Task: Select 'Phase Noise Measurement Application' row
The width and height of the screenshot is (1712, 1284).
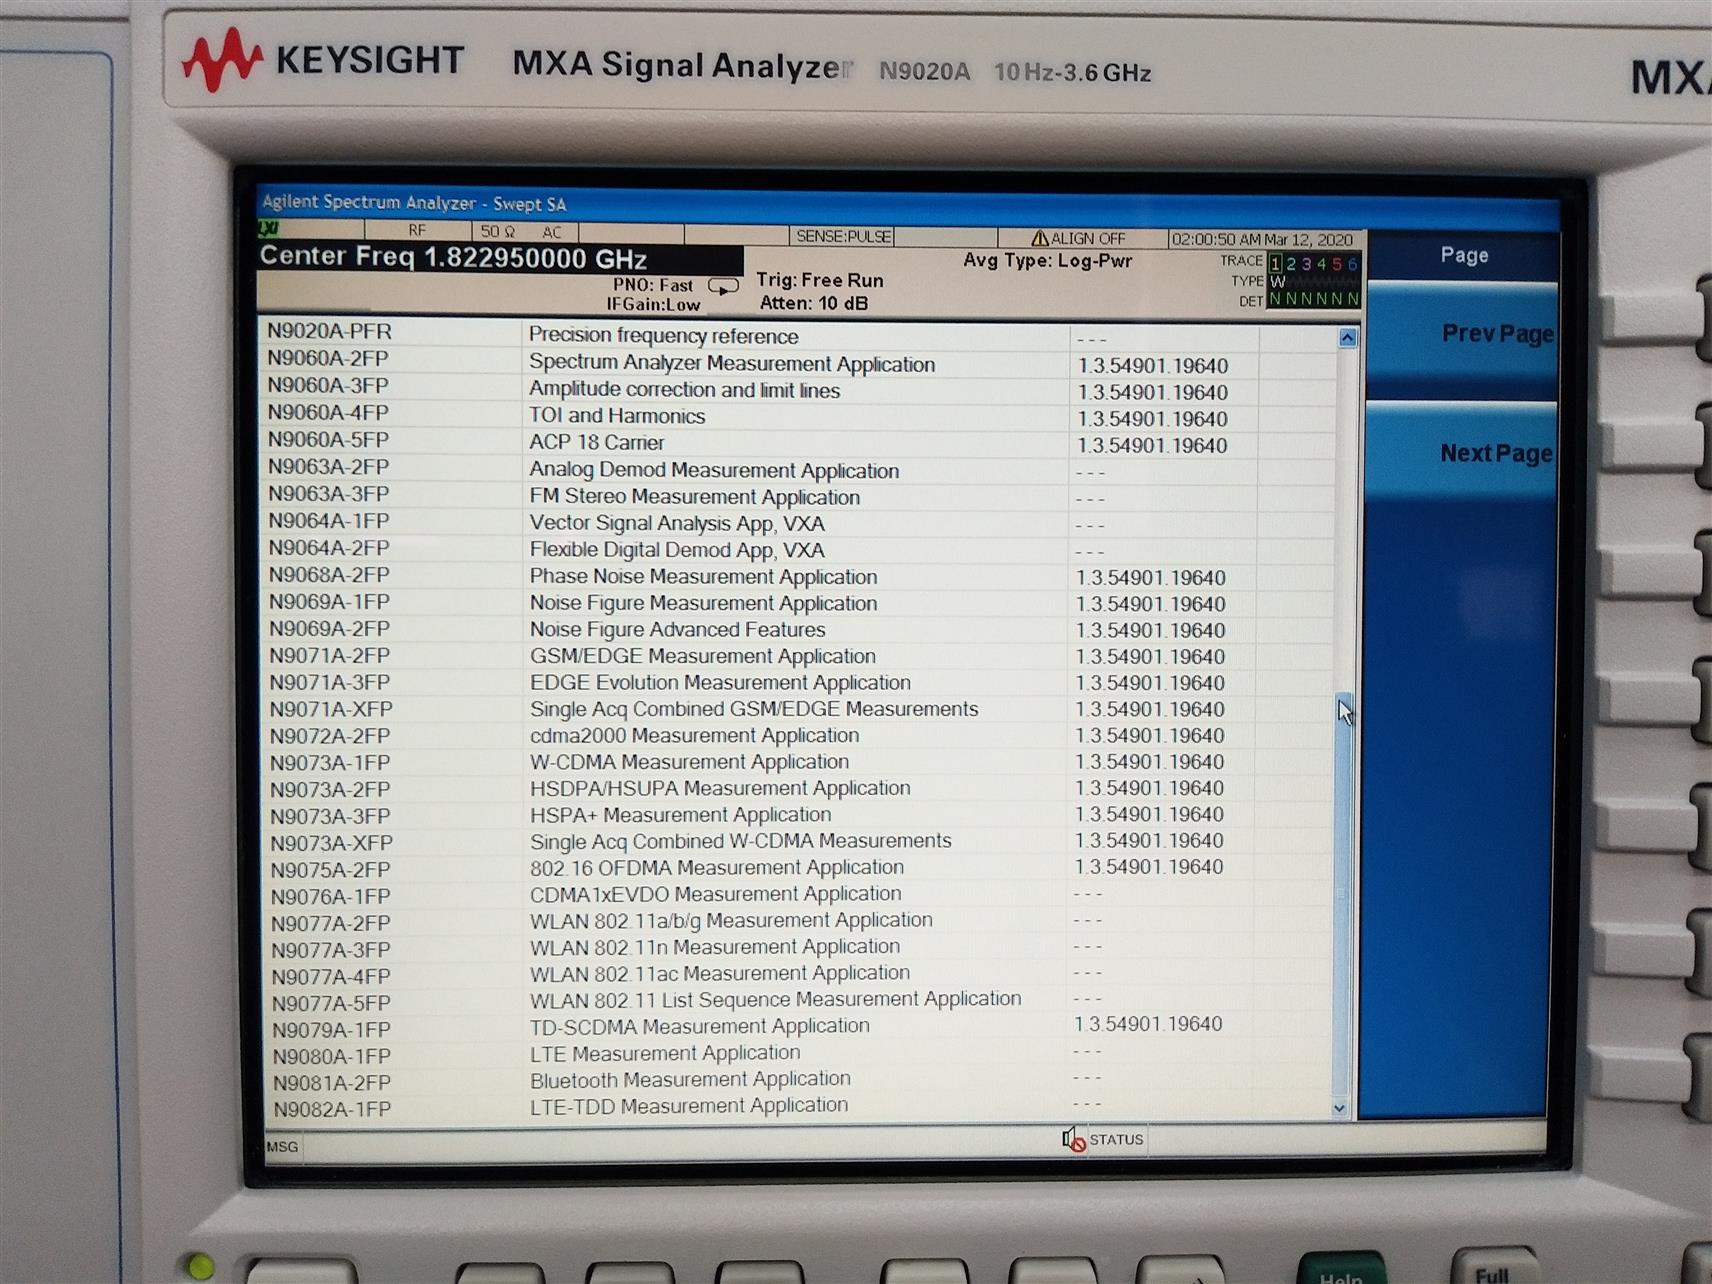Action: [797, 576]
